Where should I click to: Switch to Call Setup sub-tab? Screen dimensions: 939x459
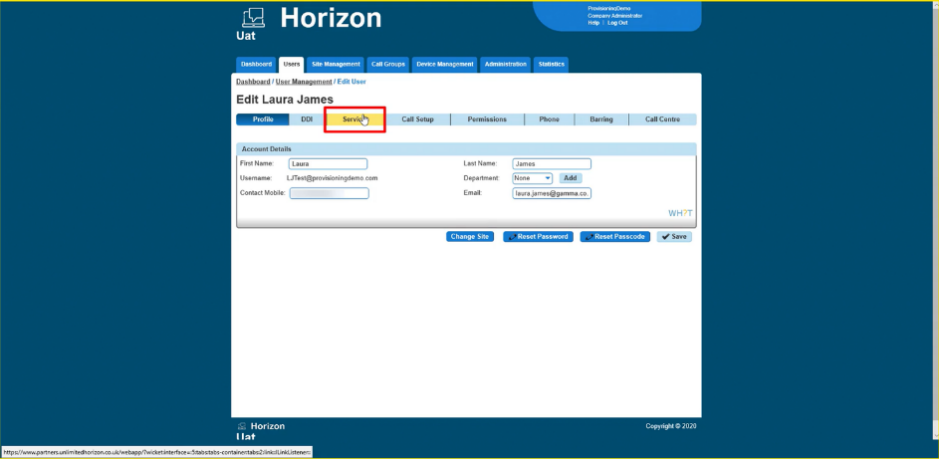[417, 119]
